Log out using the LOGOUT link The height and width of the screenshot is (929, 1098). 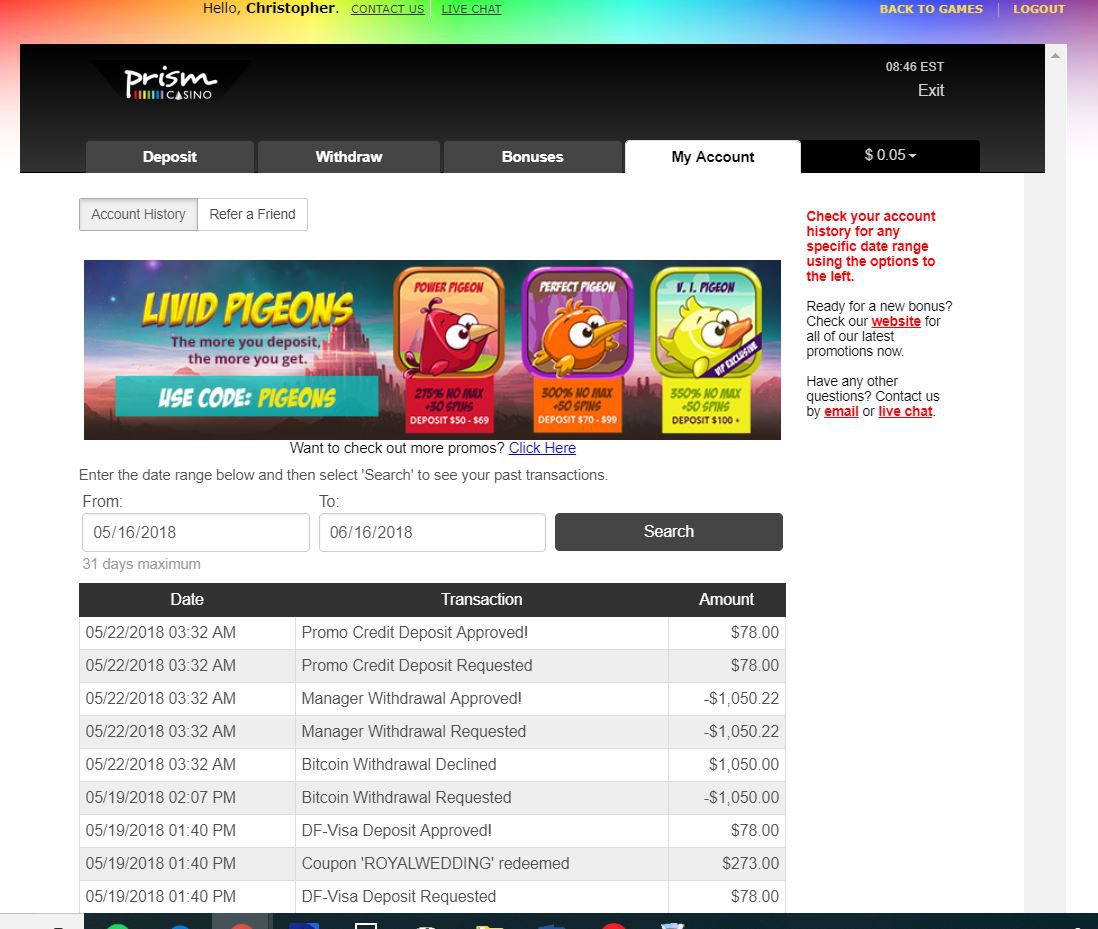1038,9
